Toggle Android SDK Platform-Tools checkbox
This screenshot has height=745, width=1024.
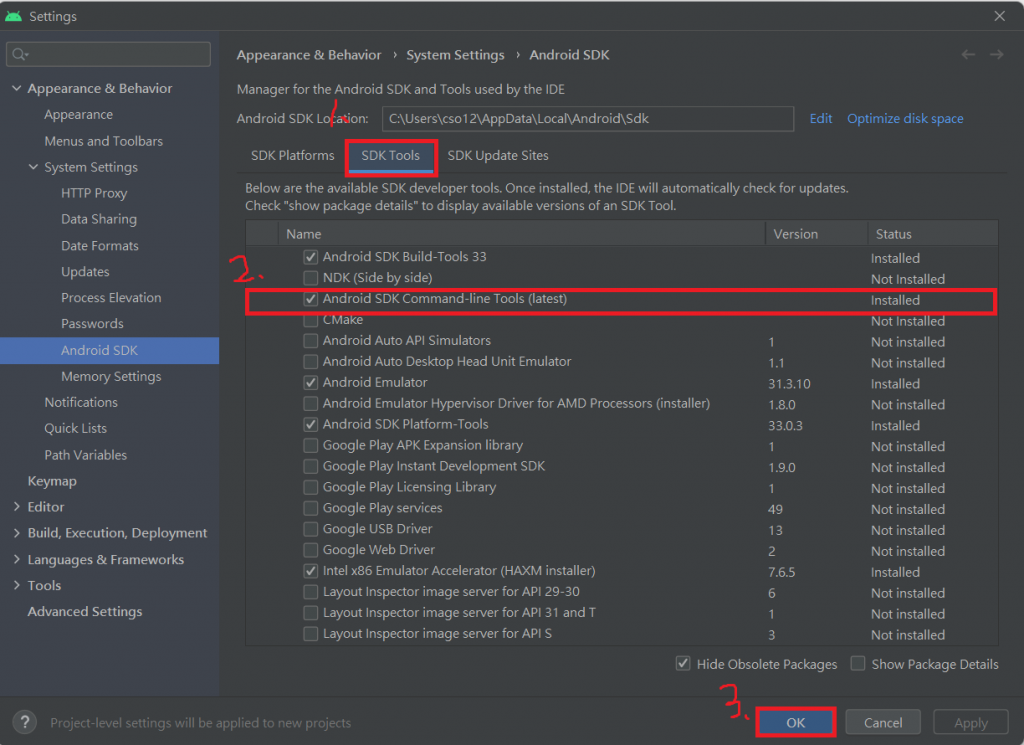coord(311,424)
